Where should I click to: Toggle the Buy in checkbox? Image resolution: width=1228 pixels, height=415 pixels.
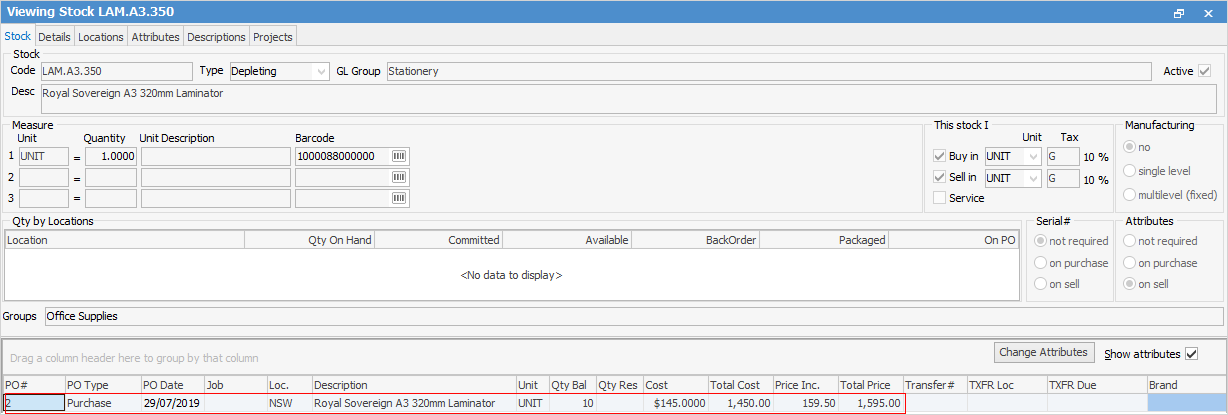click(939, 156)
